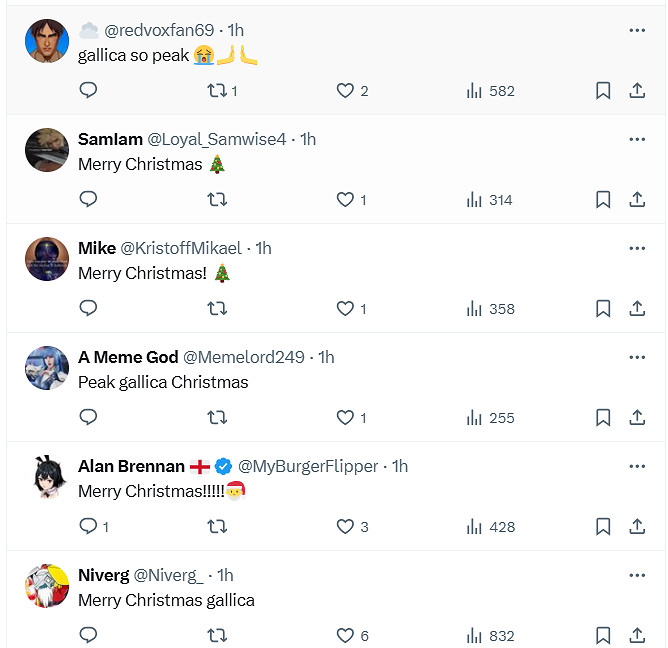The width and height of the screenshot is (668, 648).
Task: Open Samlam's profile name link
Action: click(x=110, y=139)
